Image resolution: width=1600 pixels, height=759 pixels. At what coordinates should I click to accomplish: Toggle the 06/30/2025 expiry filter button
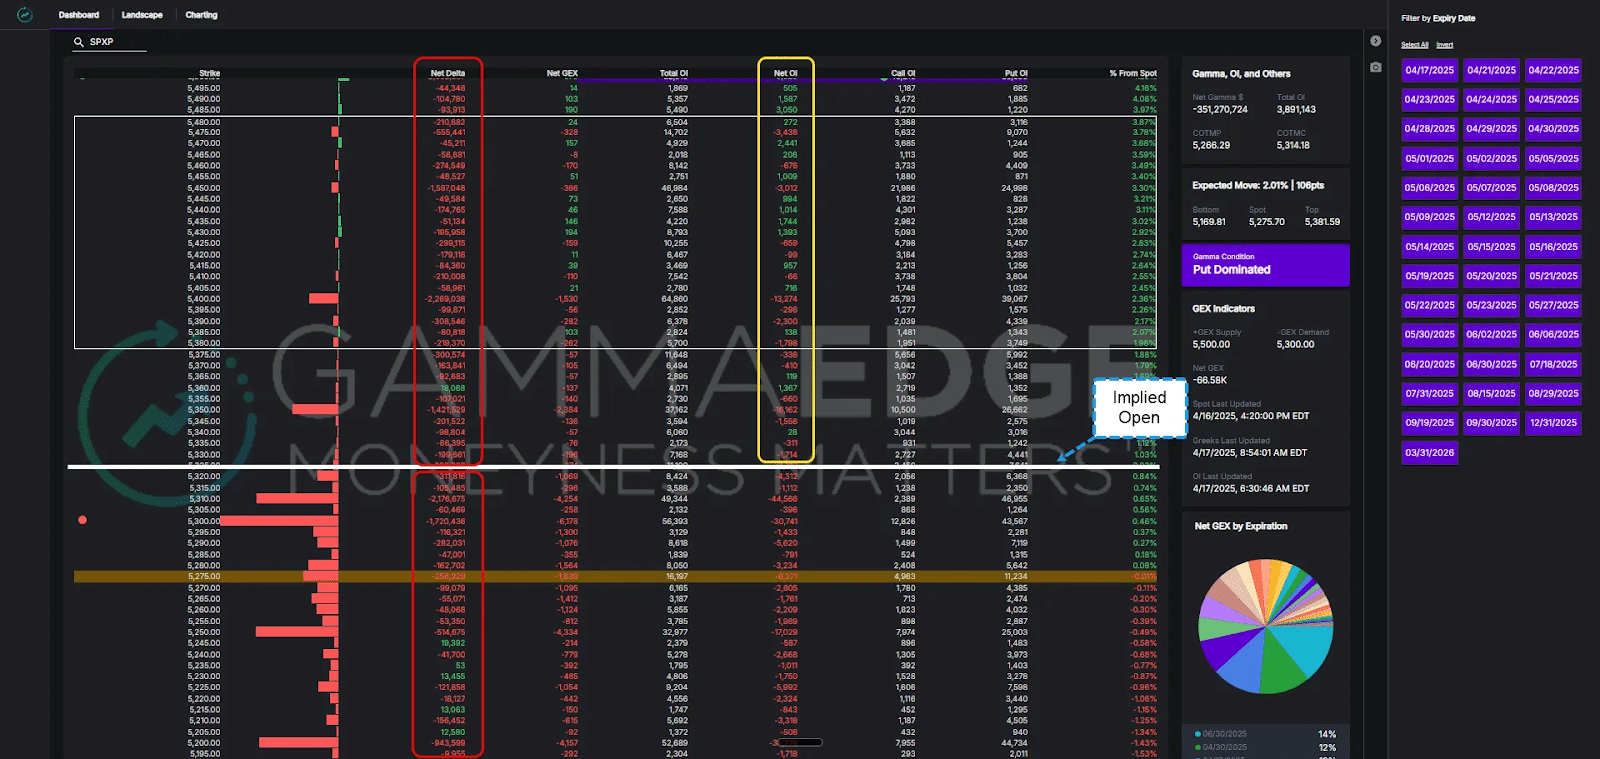click(1491, 364)
